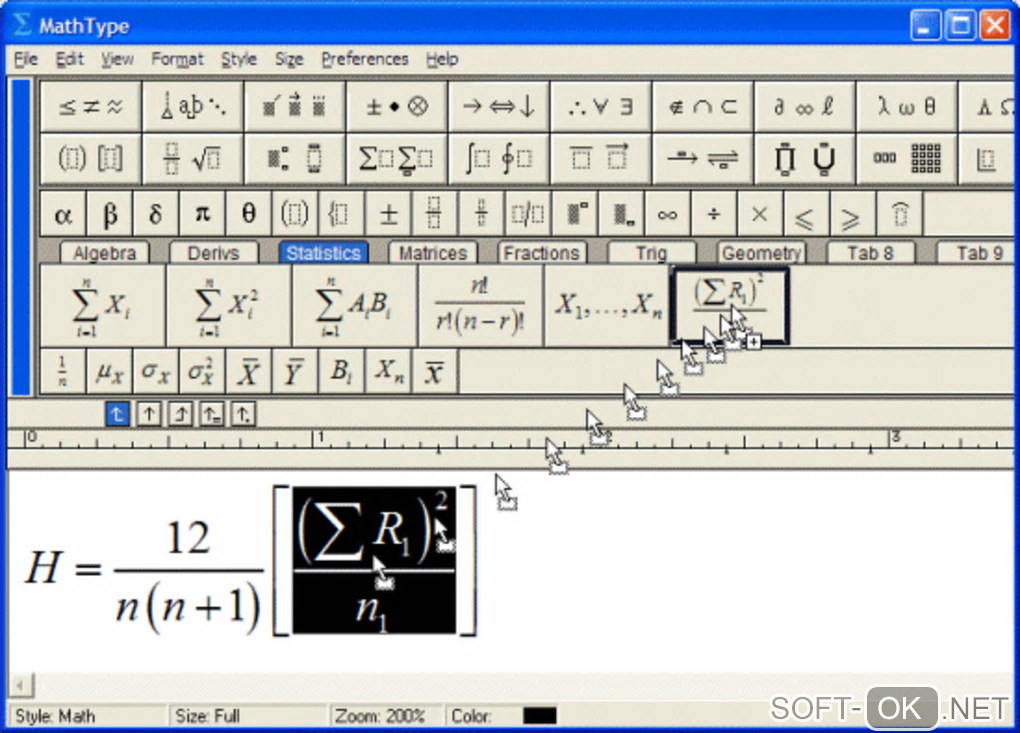Image resolution: width=1020 pixels, height=733 pixels.
Task: Open operator symbols palette (± • ⊗)
Action: coord(397,106)
